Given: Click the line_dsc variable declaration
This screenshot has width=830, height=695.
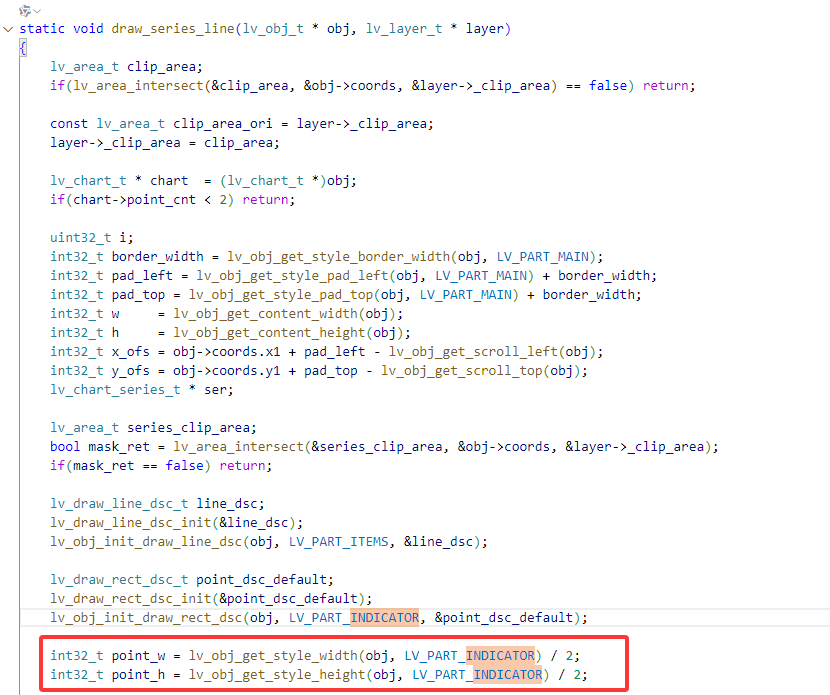Looking at the screenshot, I should (227, 504).
